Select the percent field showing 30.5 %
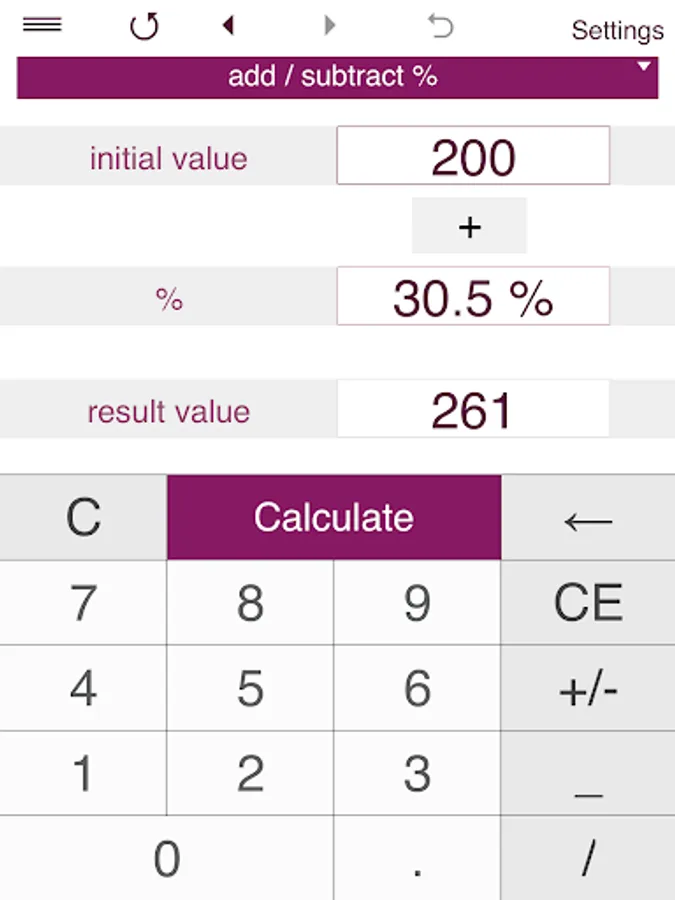Viewport: 675px width, 900px height. click(x=473, y=296)
